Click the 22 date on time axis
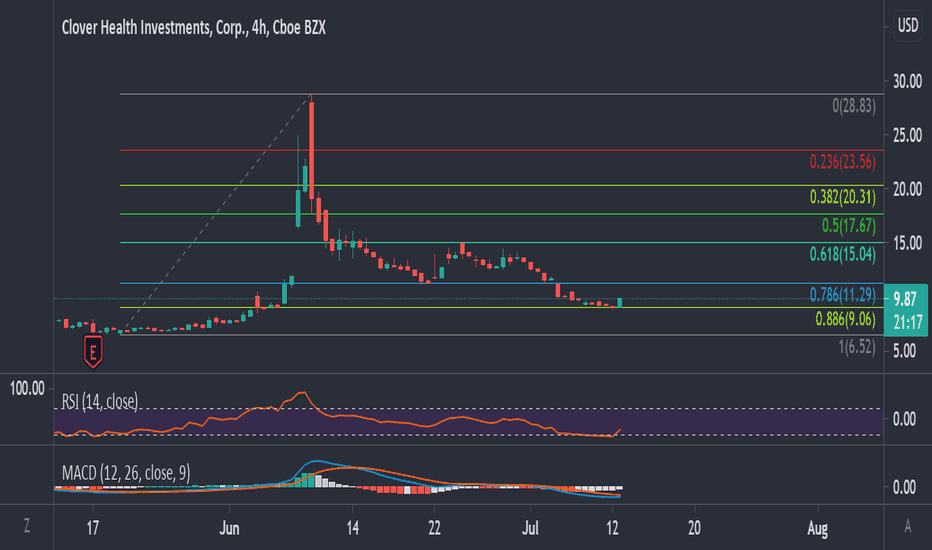932x550 pixels. tap(434, 528)
